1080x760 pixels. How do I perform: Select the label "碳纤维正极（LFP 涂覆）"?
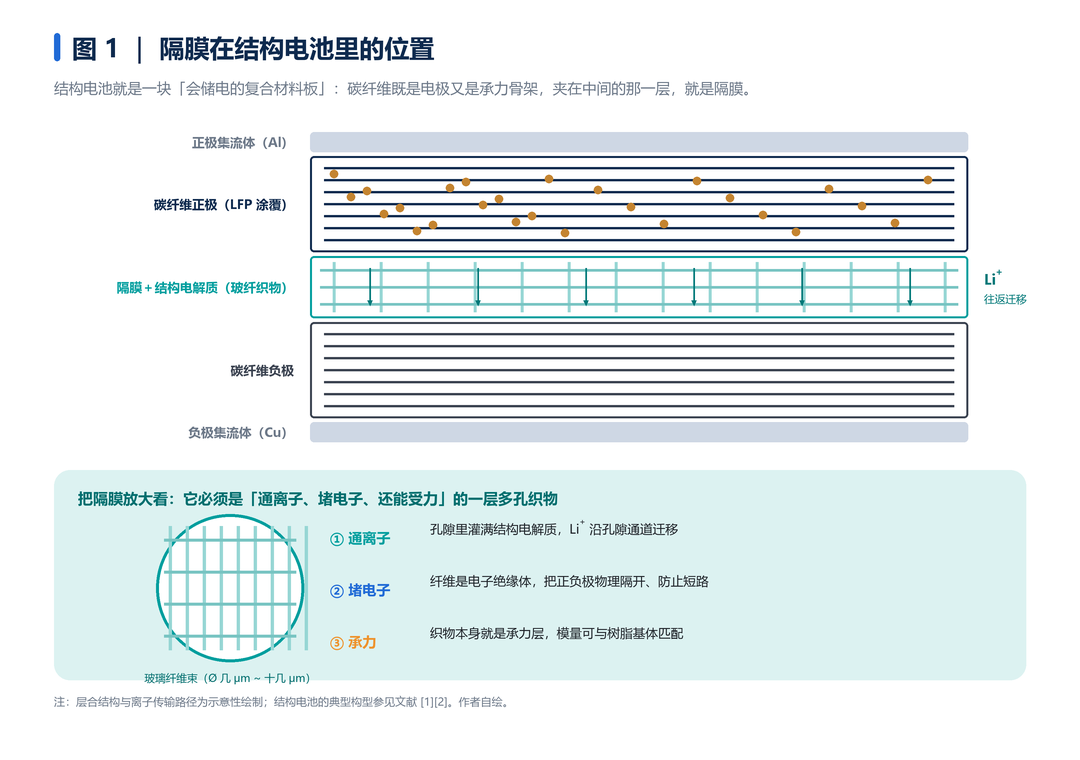coord(220,205)
